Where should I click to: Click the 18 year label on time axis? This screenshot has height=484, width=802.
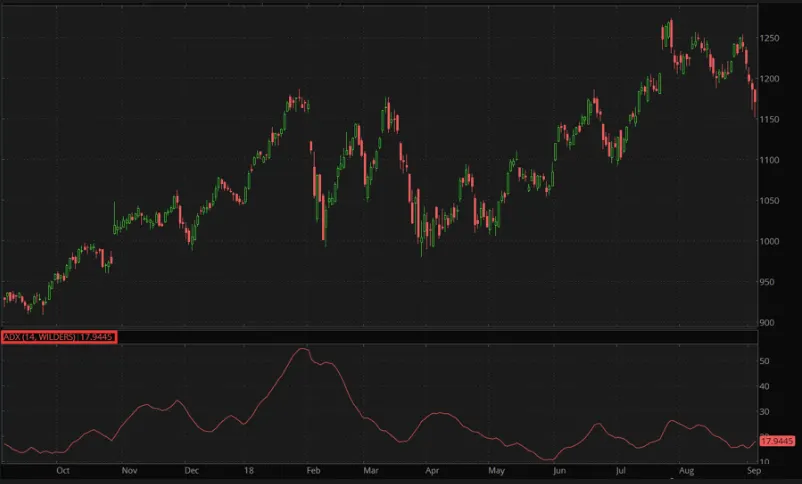249,471
